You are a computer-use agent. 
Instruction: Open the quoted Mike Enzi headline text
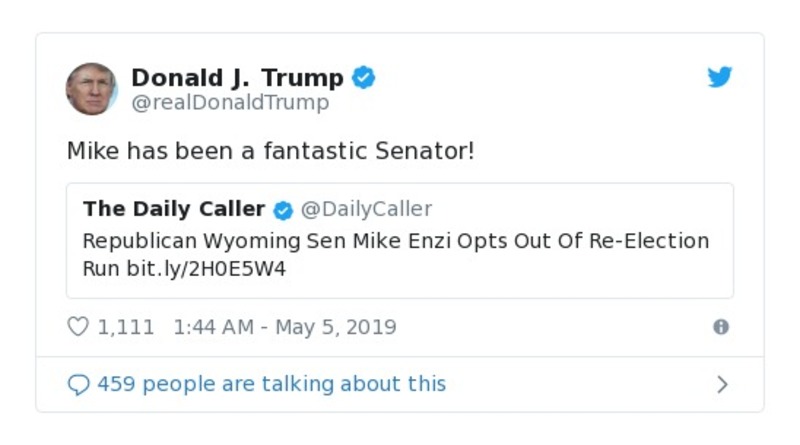[395, 241]
